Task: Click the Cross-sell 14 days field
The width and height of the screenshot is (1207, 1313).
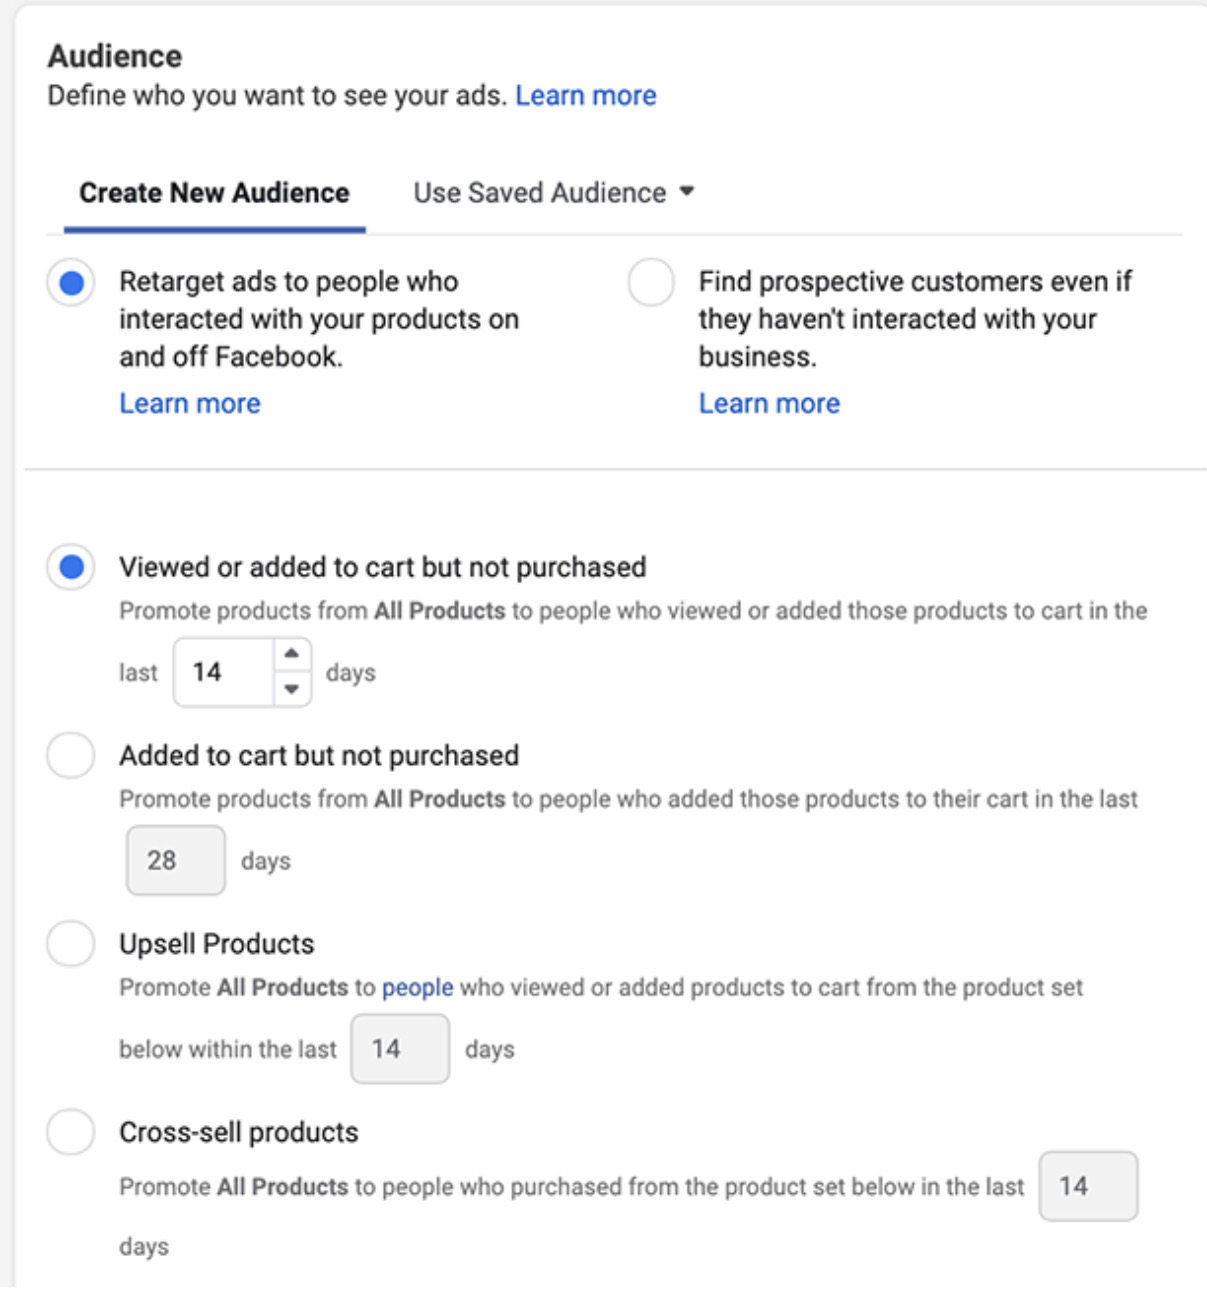Action: 1087,1186
